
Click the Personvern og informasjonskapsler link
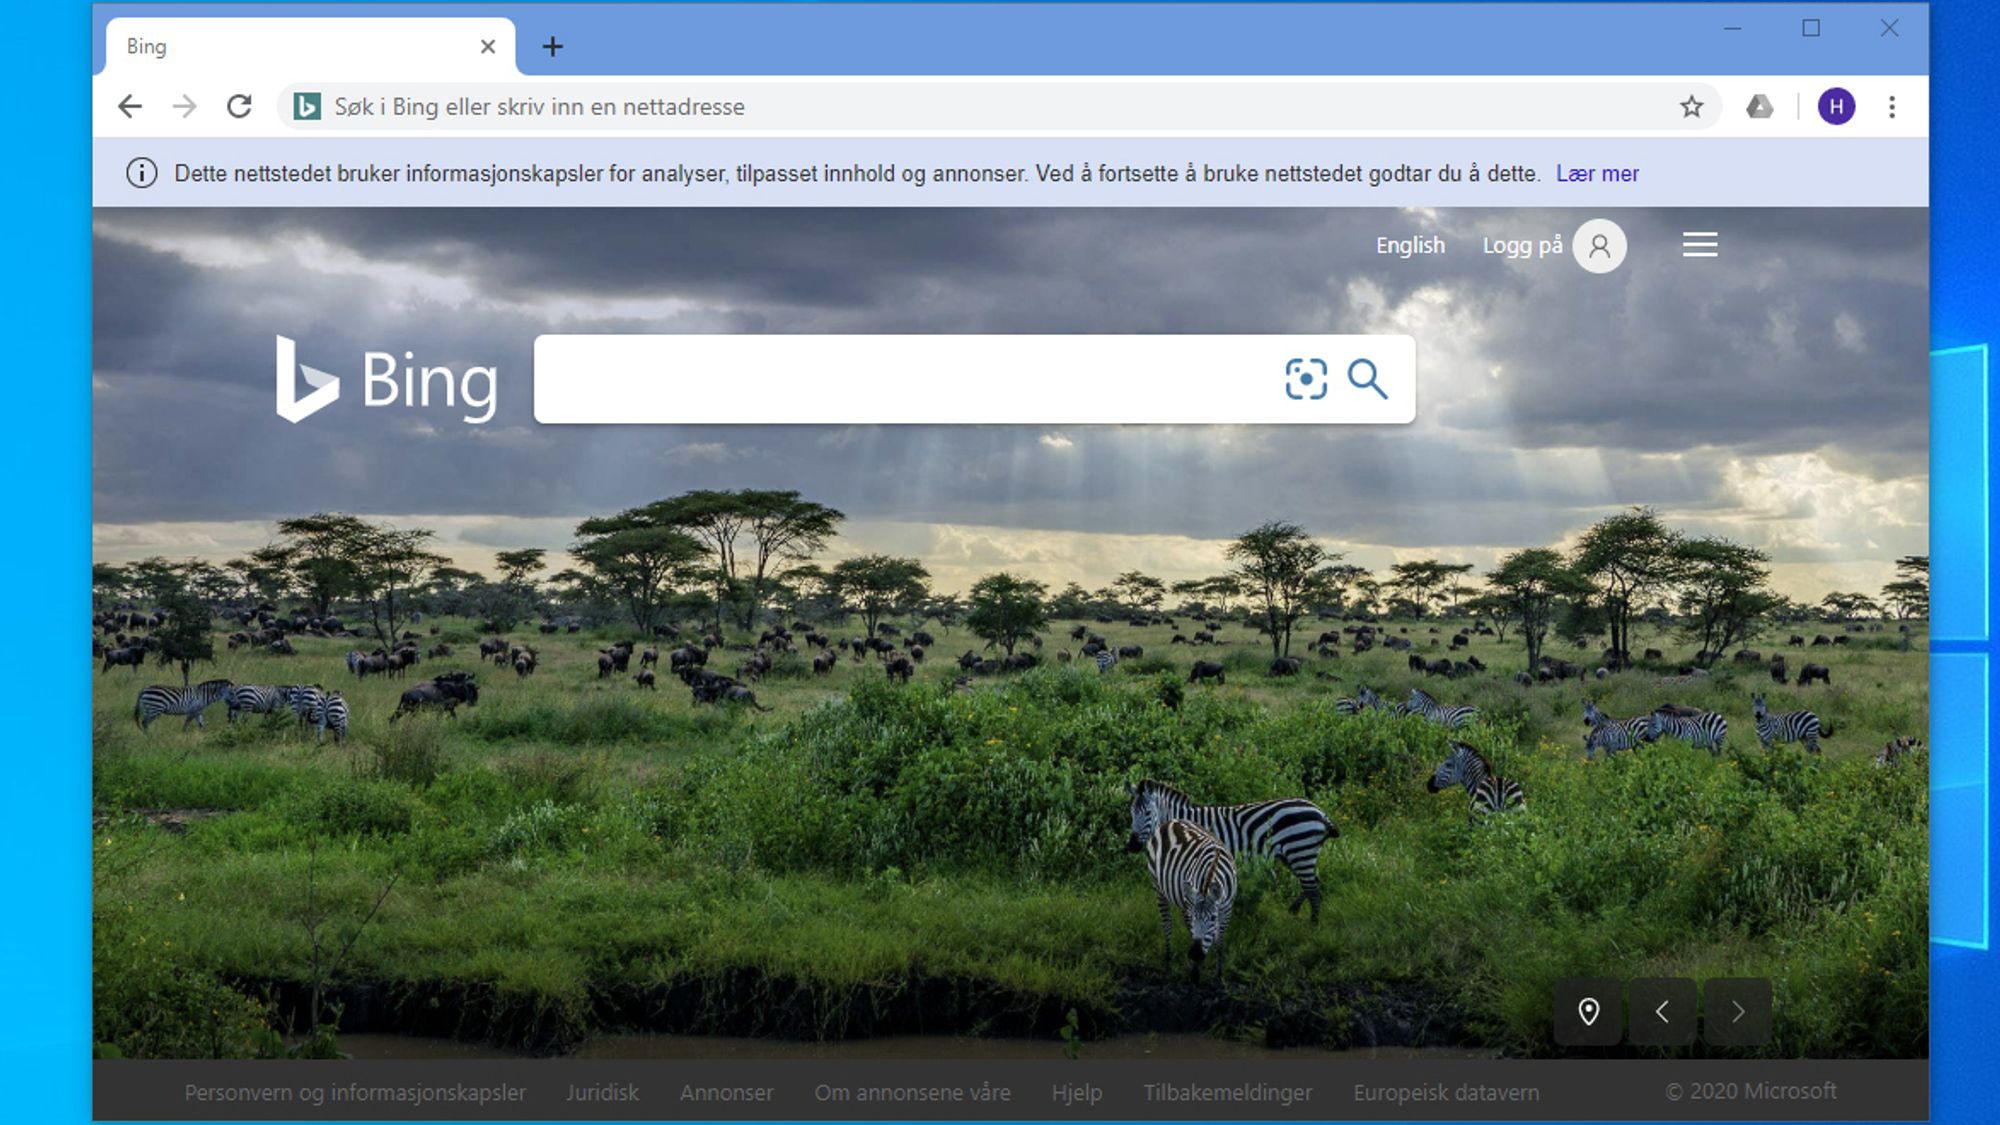[354, 1091]
